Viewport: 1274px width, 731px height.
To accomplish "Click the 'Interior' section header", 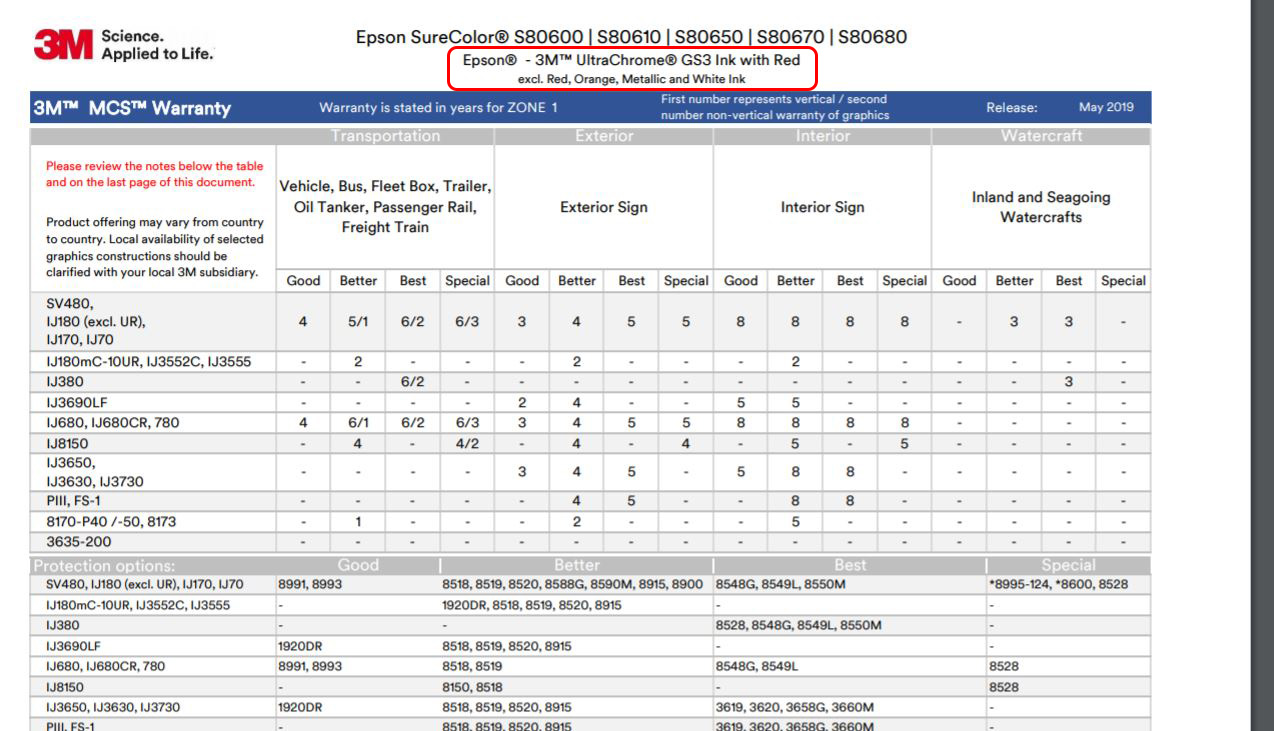I will [x=823, y=136].
